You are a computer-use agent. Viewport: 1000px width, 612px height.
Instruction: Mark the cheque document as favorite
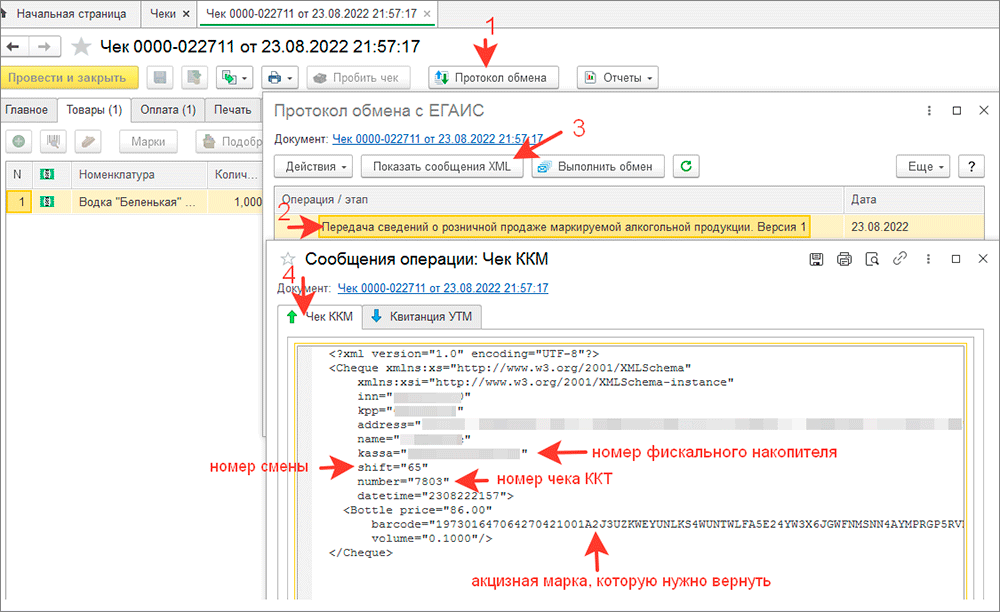pos(81,47)
